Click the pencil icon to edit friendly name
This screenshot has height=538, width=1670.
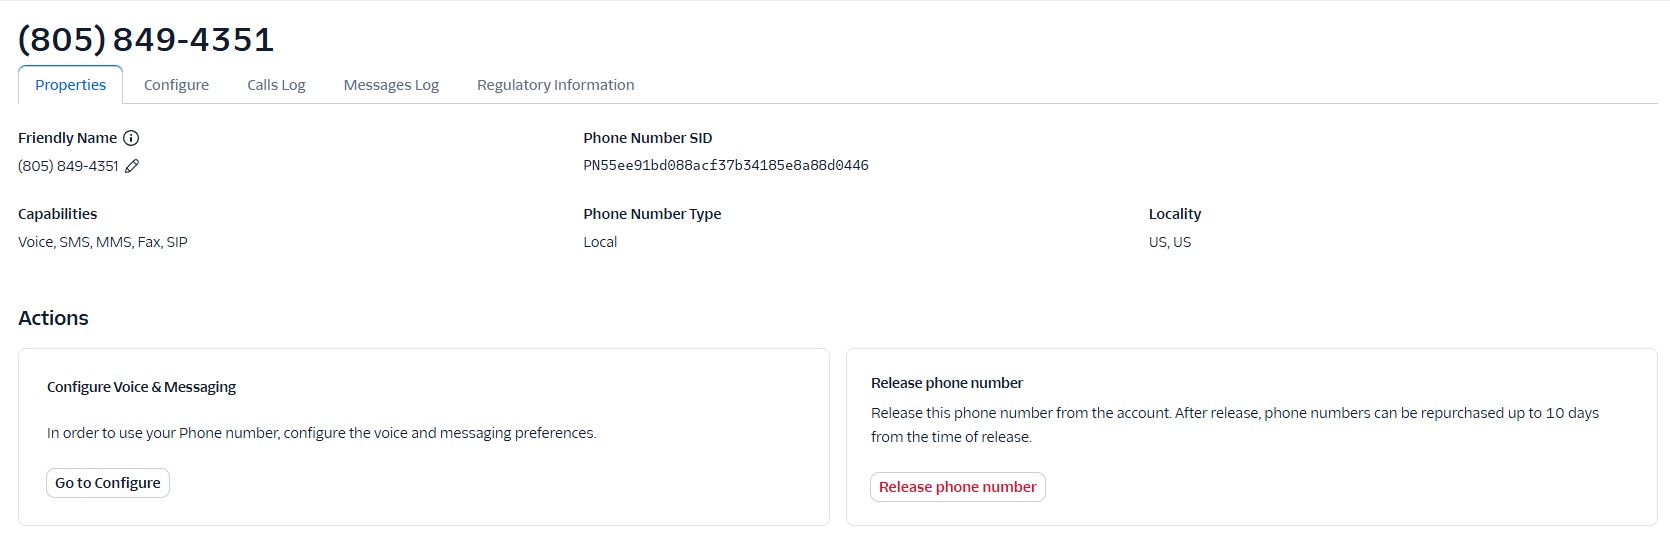coord(132,166)
